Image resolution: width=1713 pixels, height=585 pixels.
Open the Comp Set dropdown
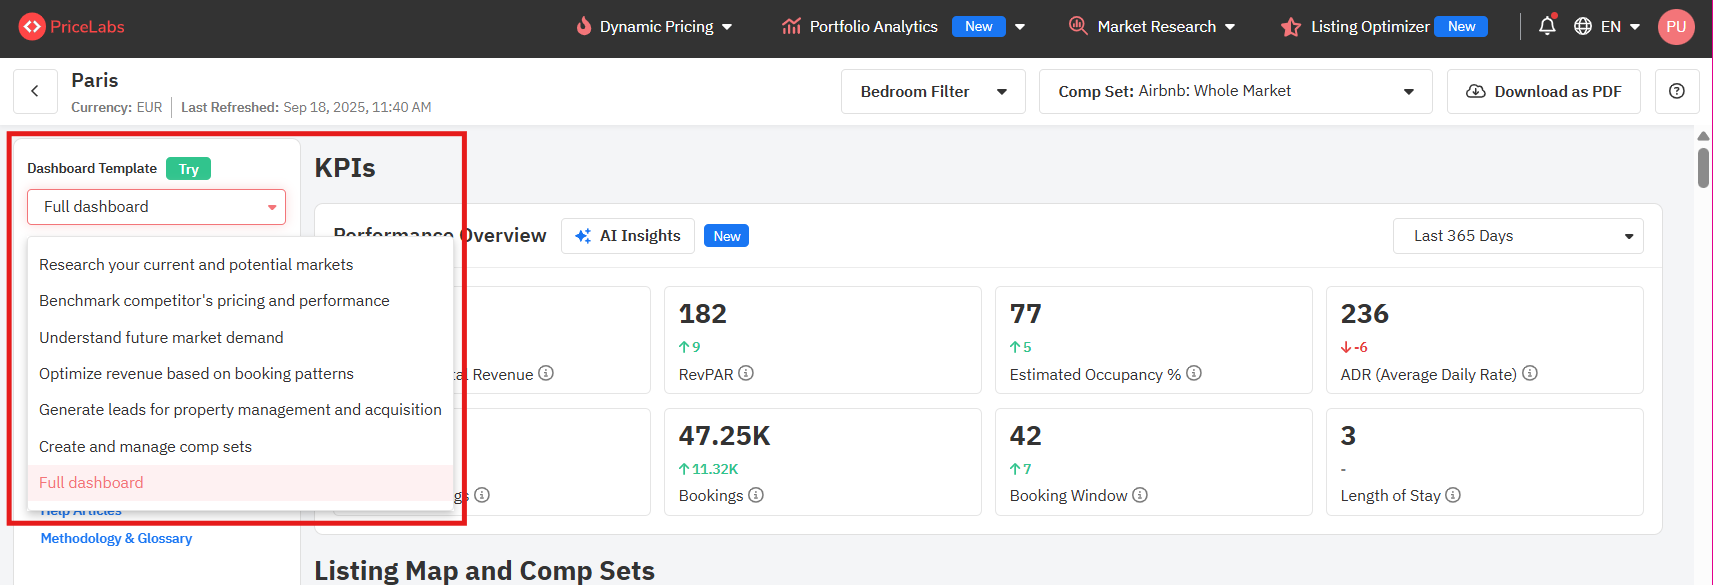click(x=1235, y=91)
